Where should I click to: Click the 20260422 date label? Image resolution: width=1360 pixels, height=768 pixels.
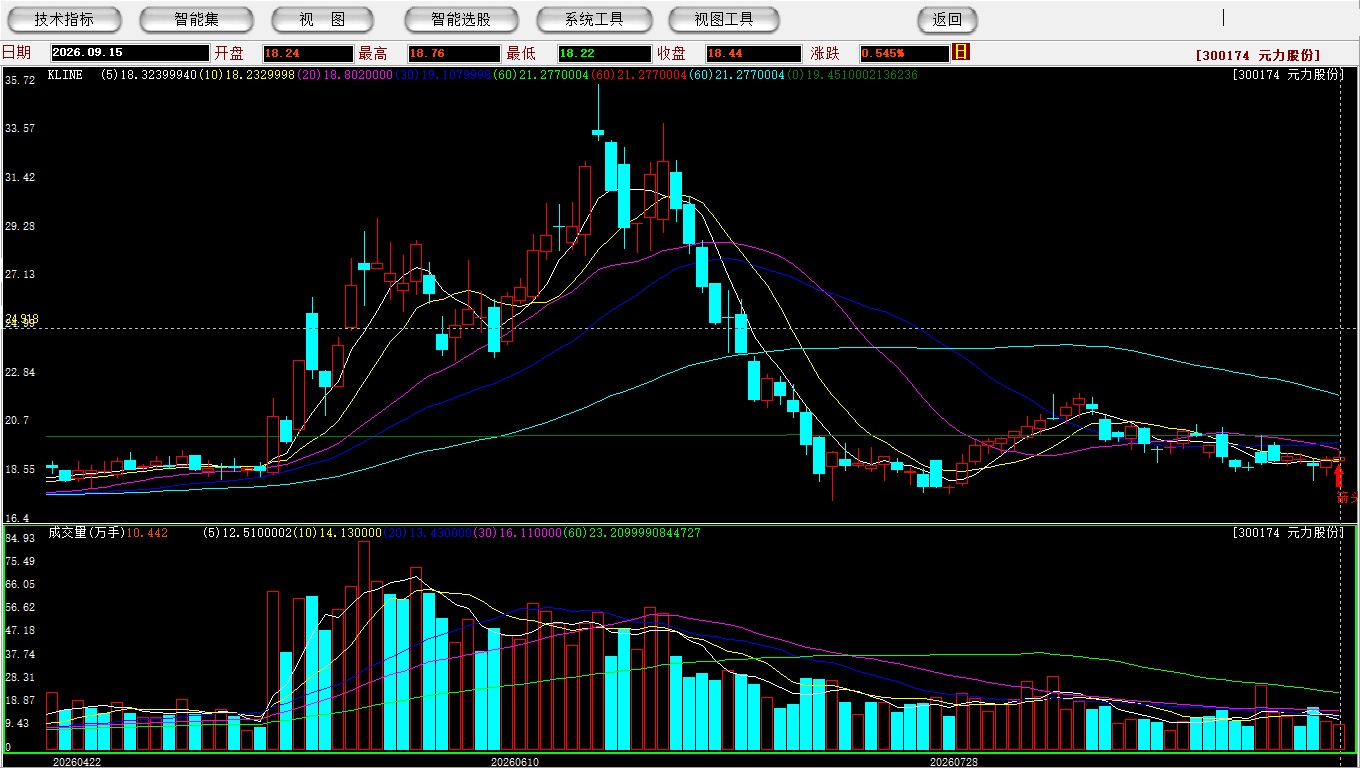click(x=76, y=762)
